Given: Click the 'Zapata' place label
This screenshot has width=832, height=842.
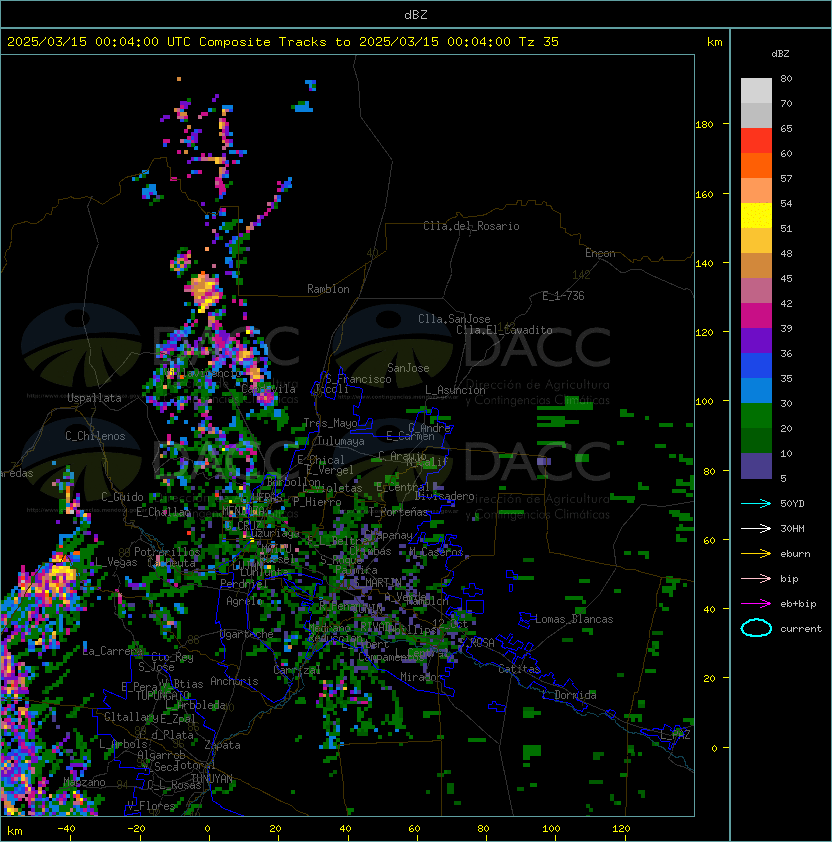Looking at the screenshot, I should (222, 745).
